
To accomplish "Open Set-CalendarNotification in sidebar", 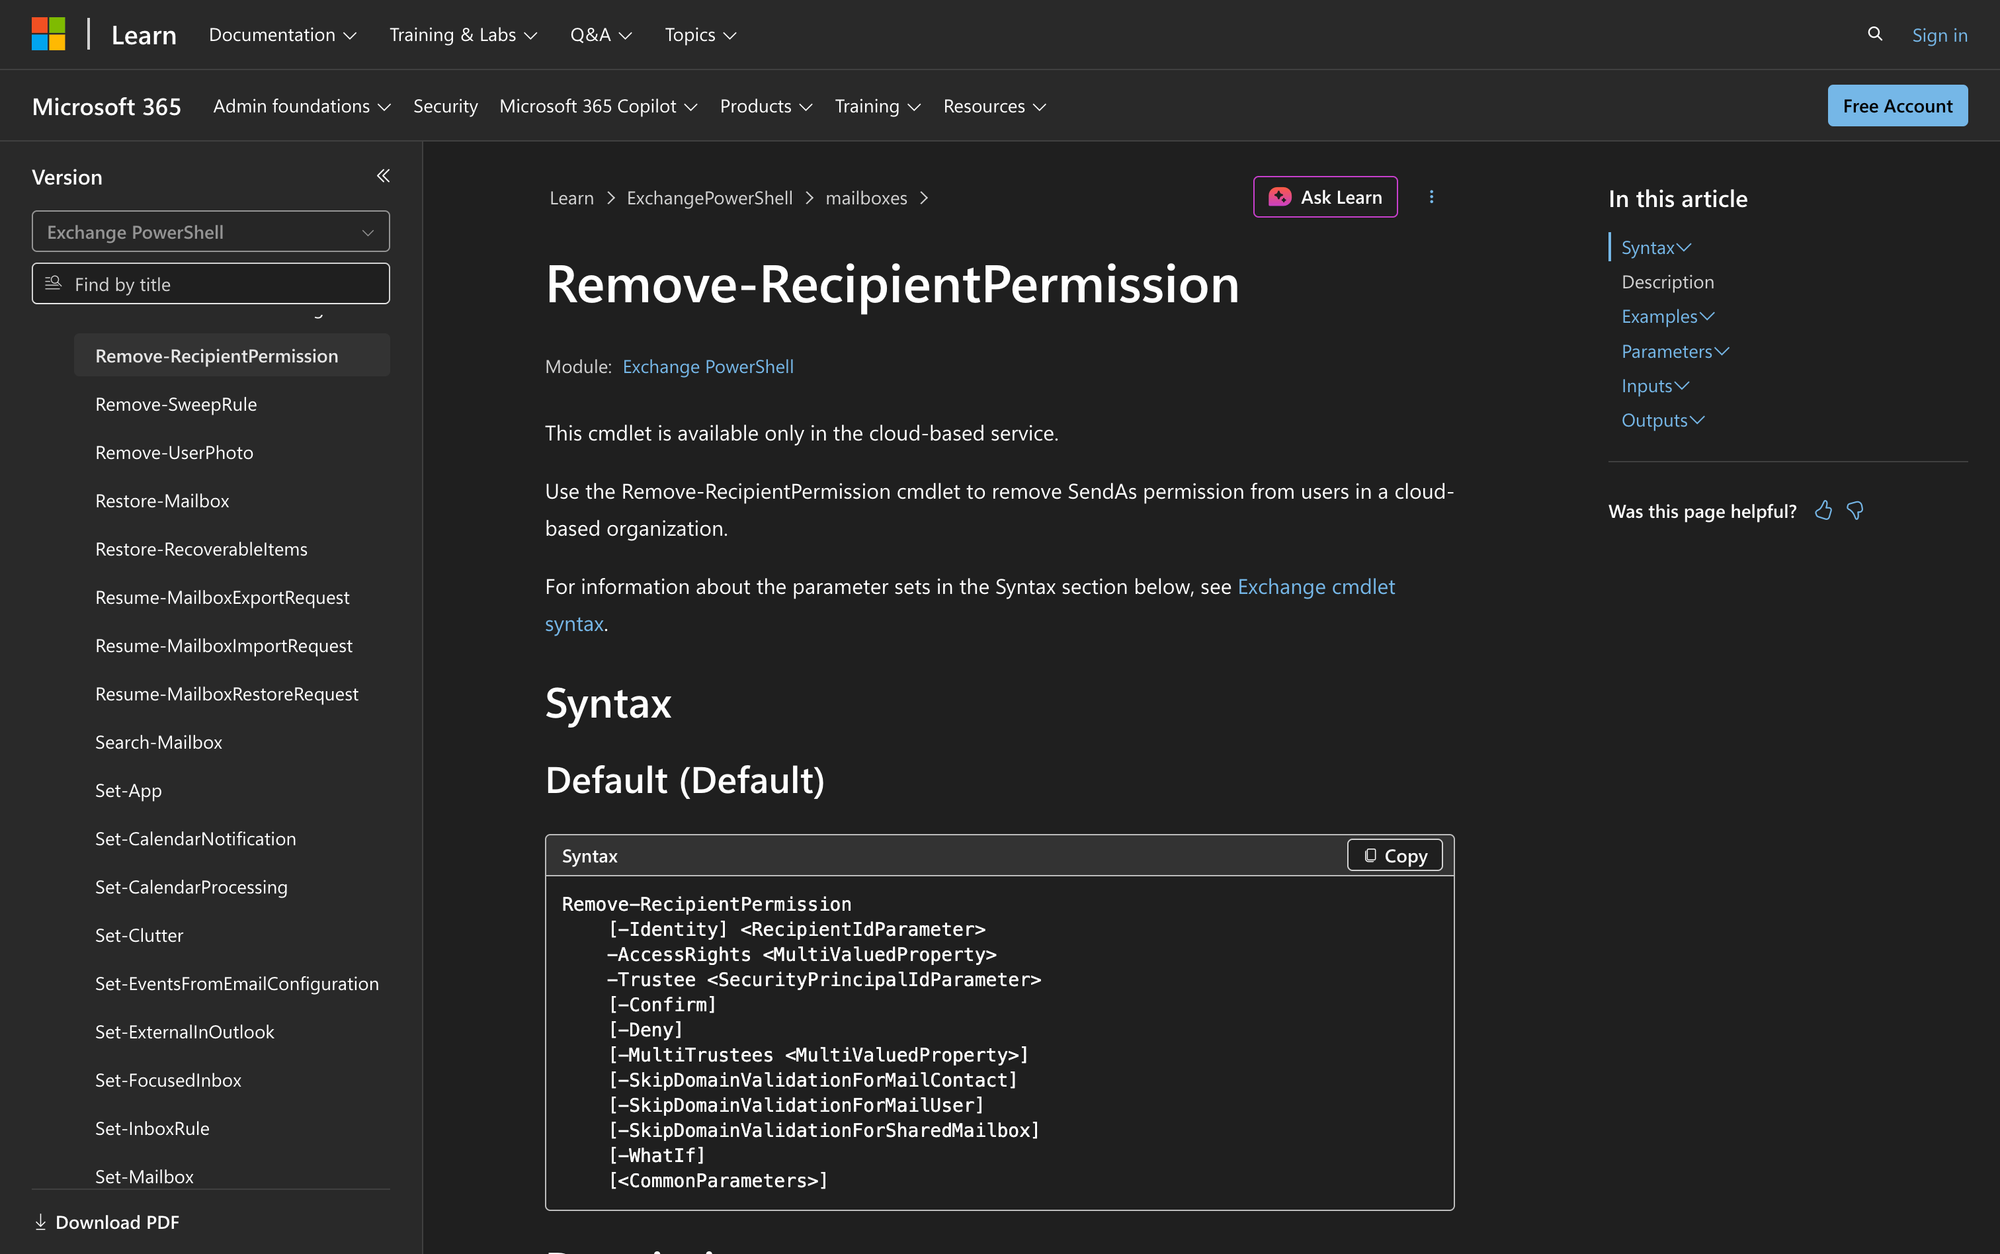I will (x=195, y=839).
